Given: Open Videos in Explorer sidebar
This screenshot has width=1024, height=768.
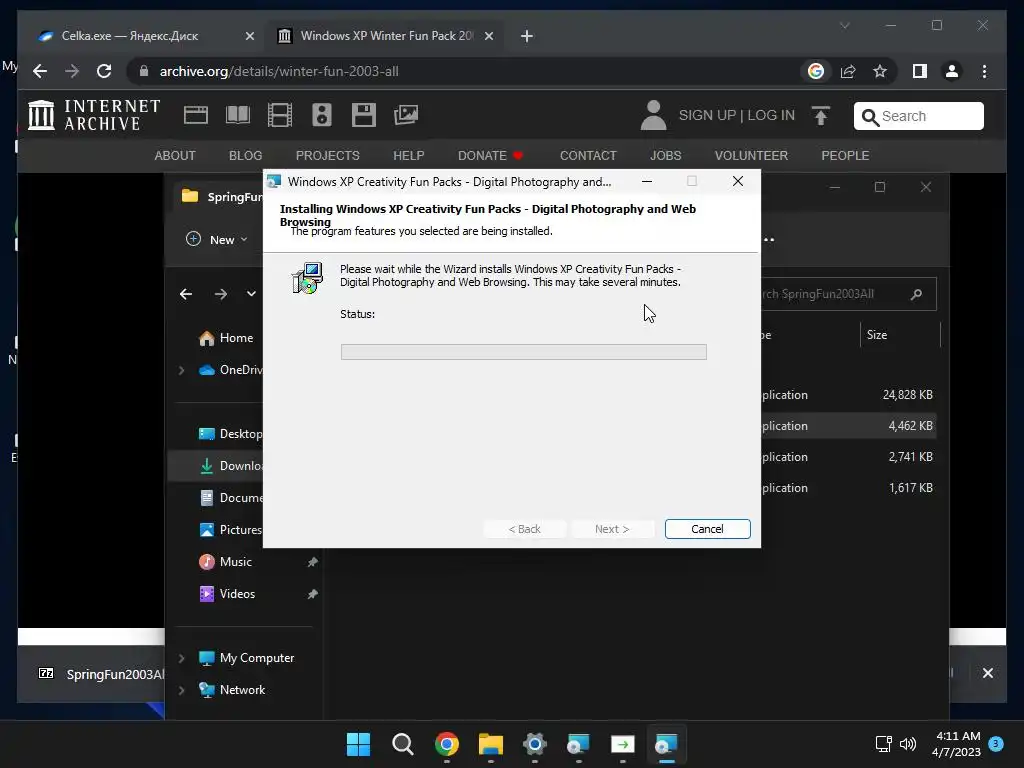Looking at the screenshot, I should [x=227, y=594].
